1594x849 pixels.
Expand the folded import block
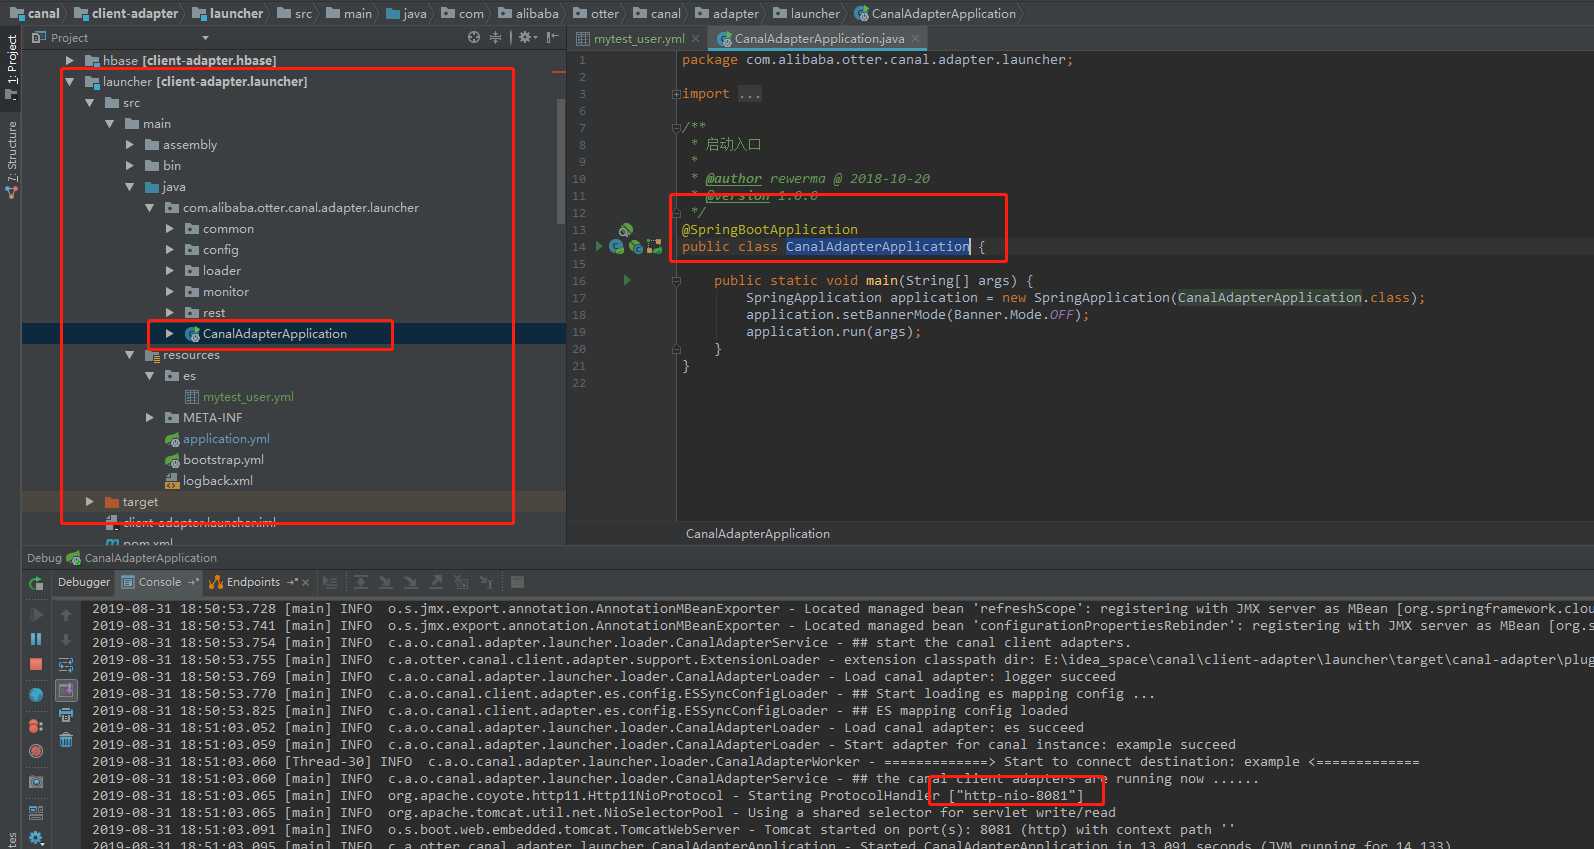(x=676, y=94)
